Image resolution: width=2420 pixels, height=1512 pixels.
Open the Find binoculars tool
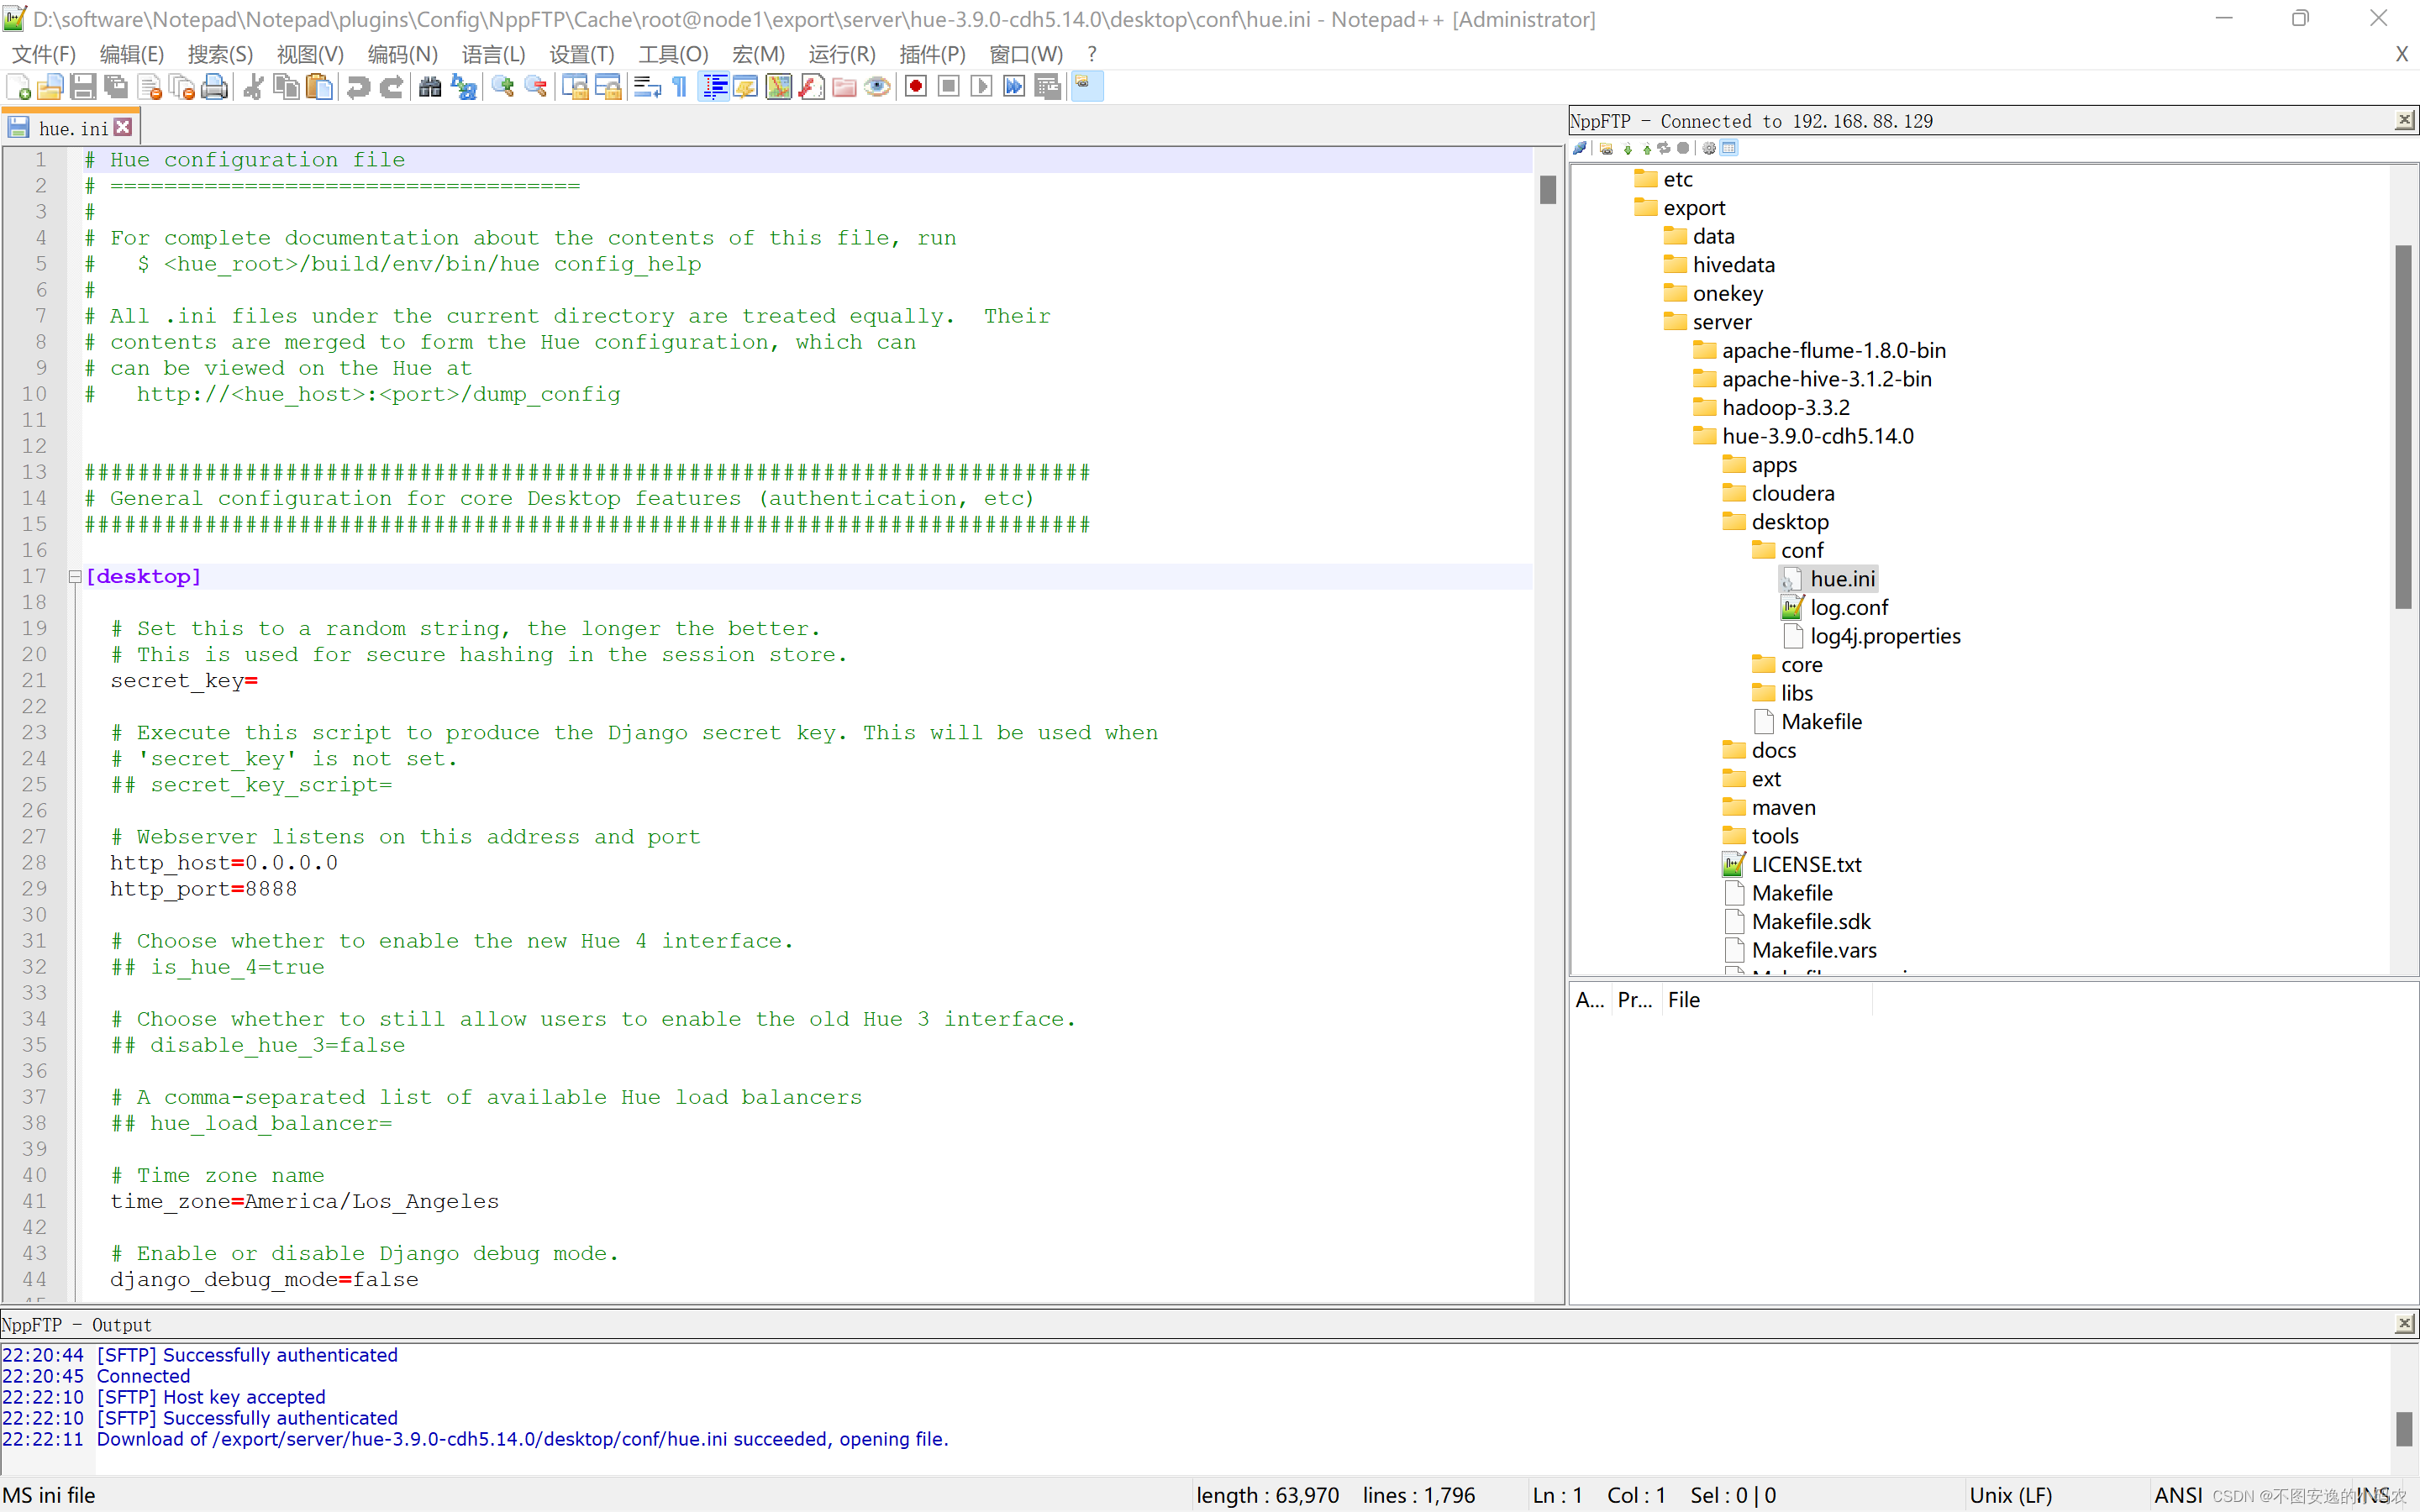coord(430,88)
